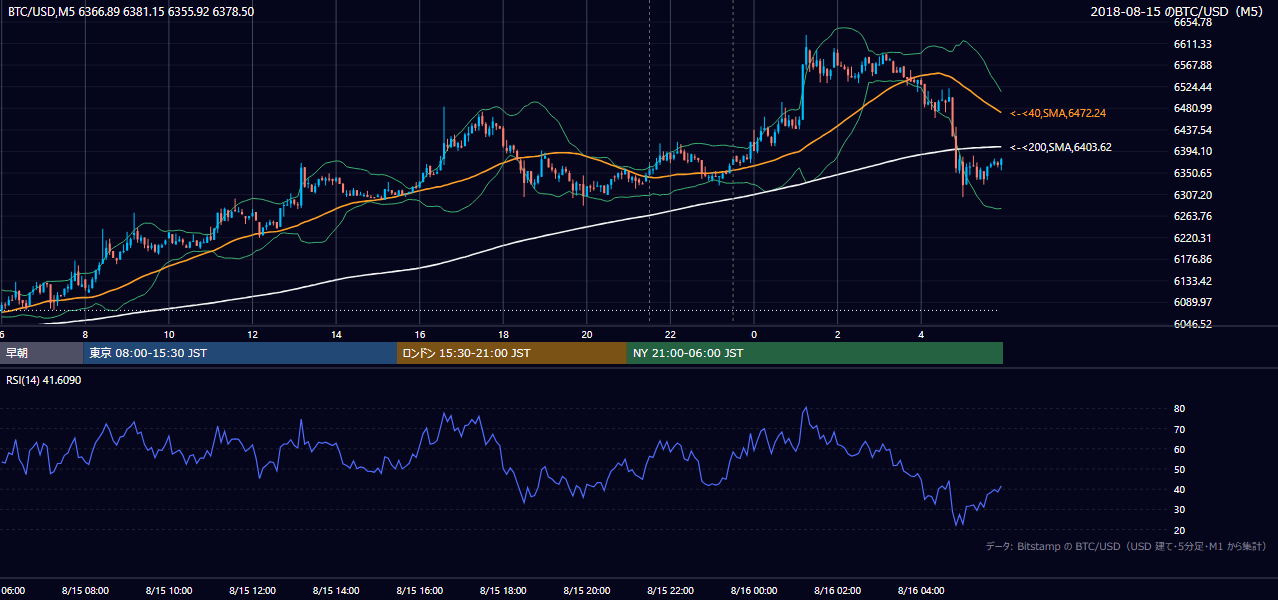This screenshot has height=600, width=1278.
Task: Click the RSI axis value 30
Action: [x=1179, y=510]
